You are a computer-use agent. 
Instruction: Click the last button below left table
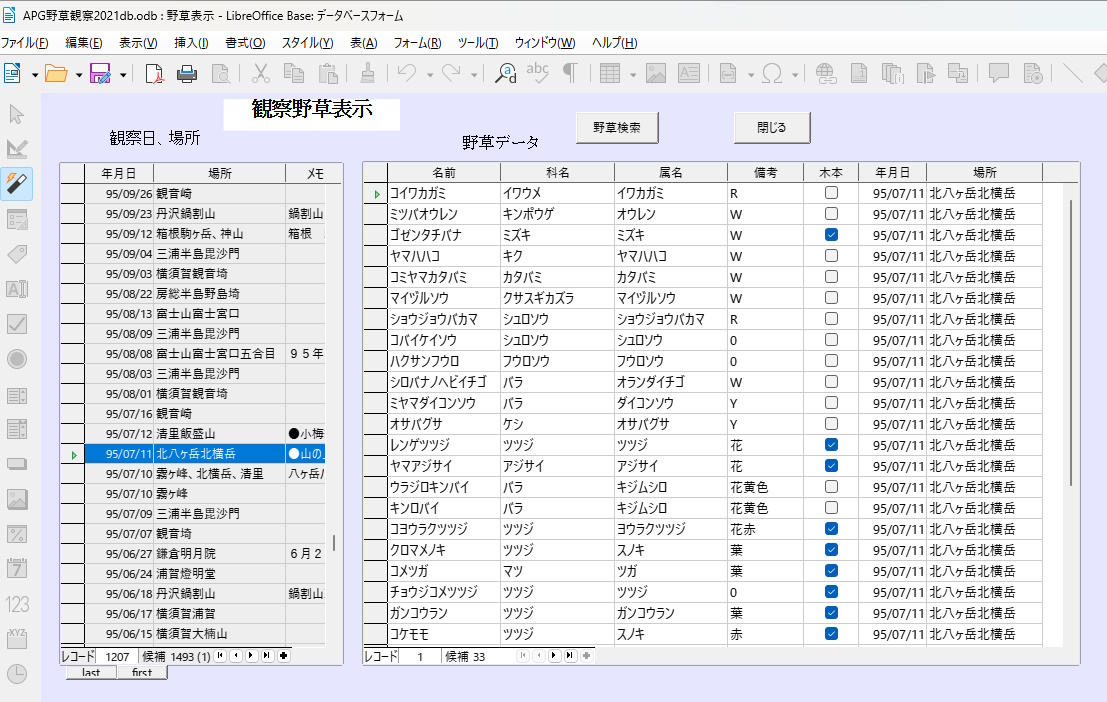[91, 672]
